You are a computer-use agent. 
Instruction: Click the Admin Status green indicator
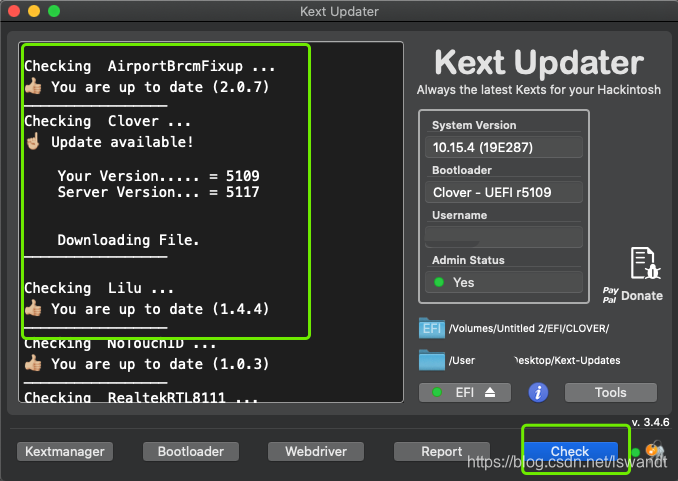[439, 282]
